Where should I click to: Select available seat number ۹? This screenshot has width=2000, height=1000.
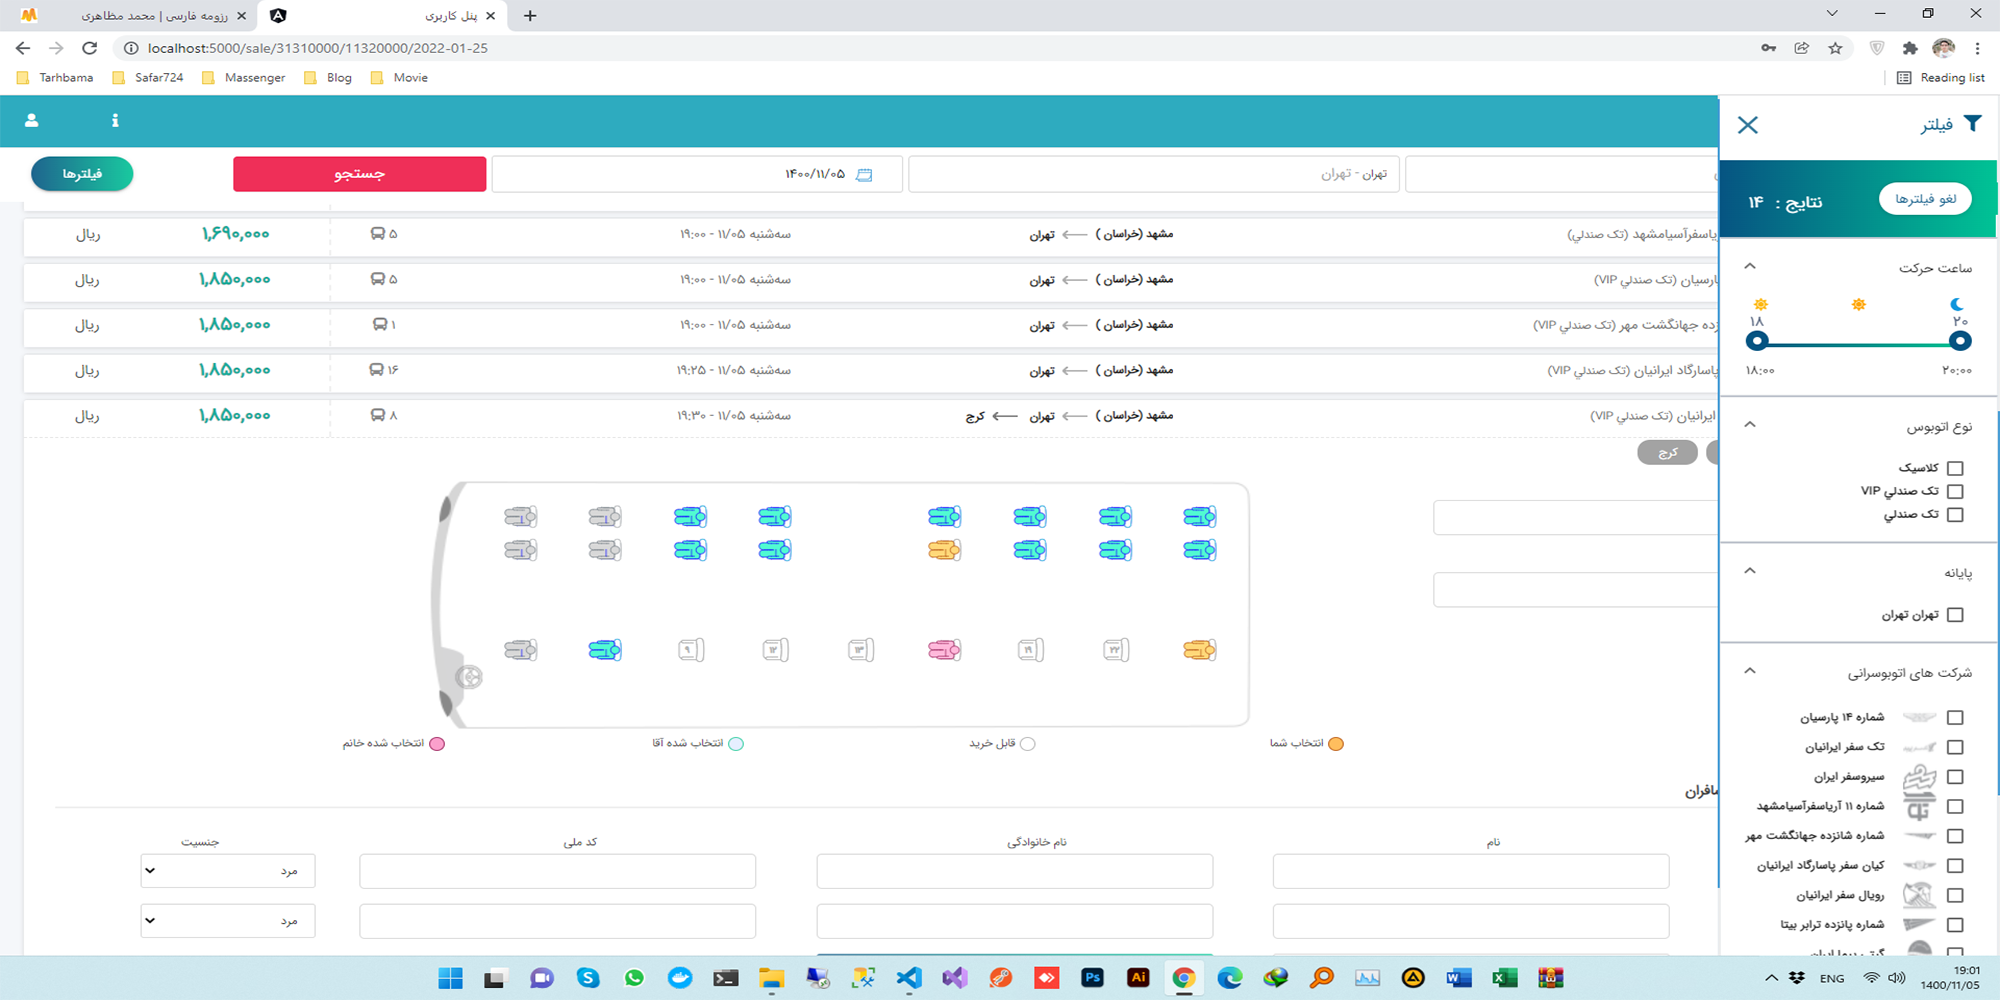[691, 650]
